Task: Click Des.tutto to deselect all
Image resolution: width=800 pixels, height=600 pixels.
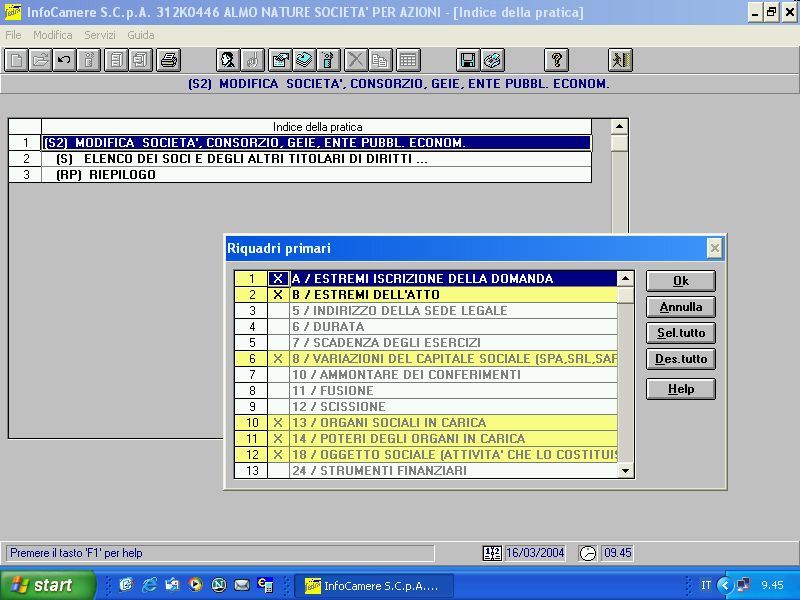Action: 681,359
